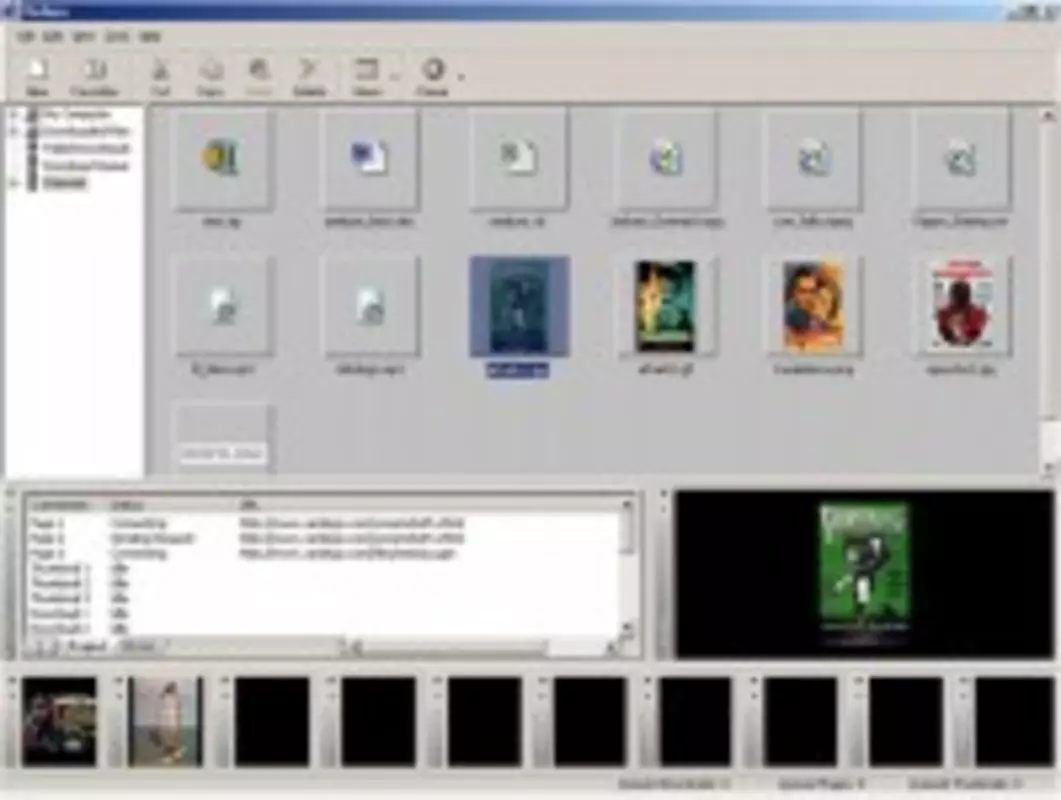Select the highlighted item in folder tree
This screenshot has height=800, width=1061.
point(65,183)
